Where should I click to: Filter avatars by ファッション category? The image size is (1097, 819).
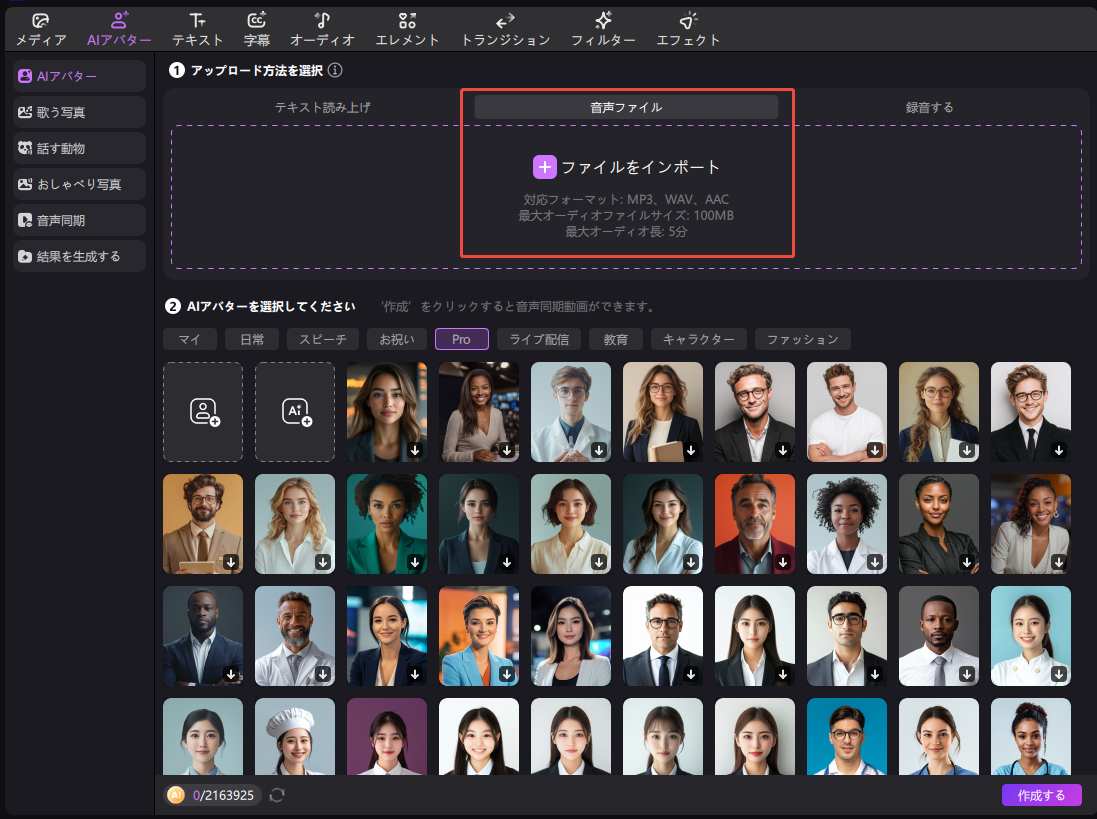point(802,339)
